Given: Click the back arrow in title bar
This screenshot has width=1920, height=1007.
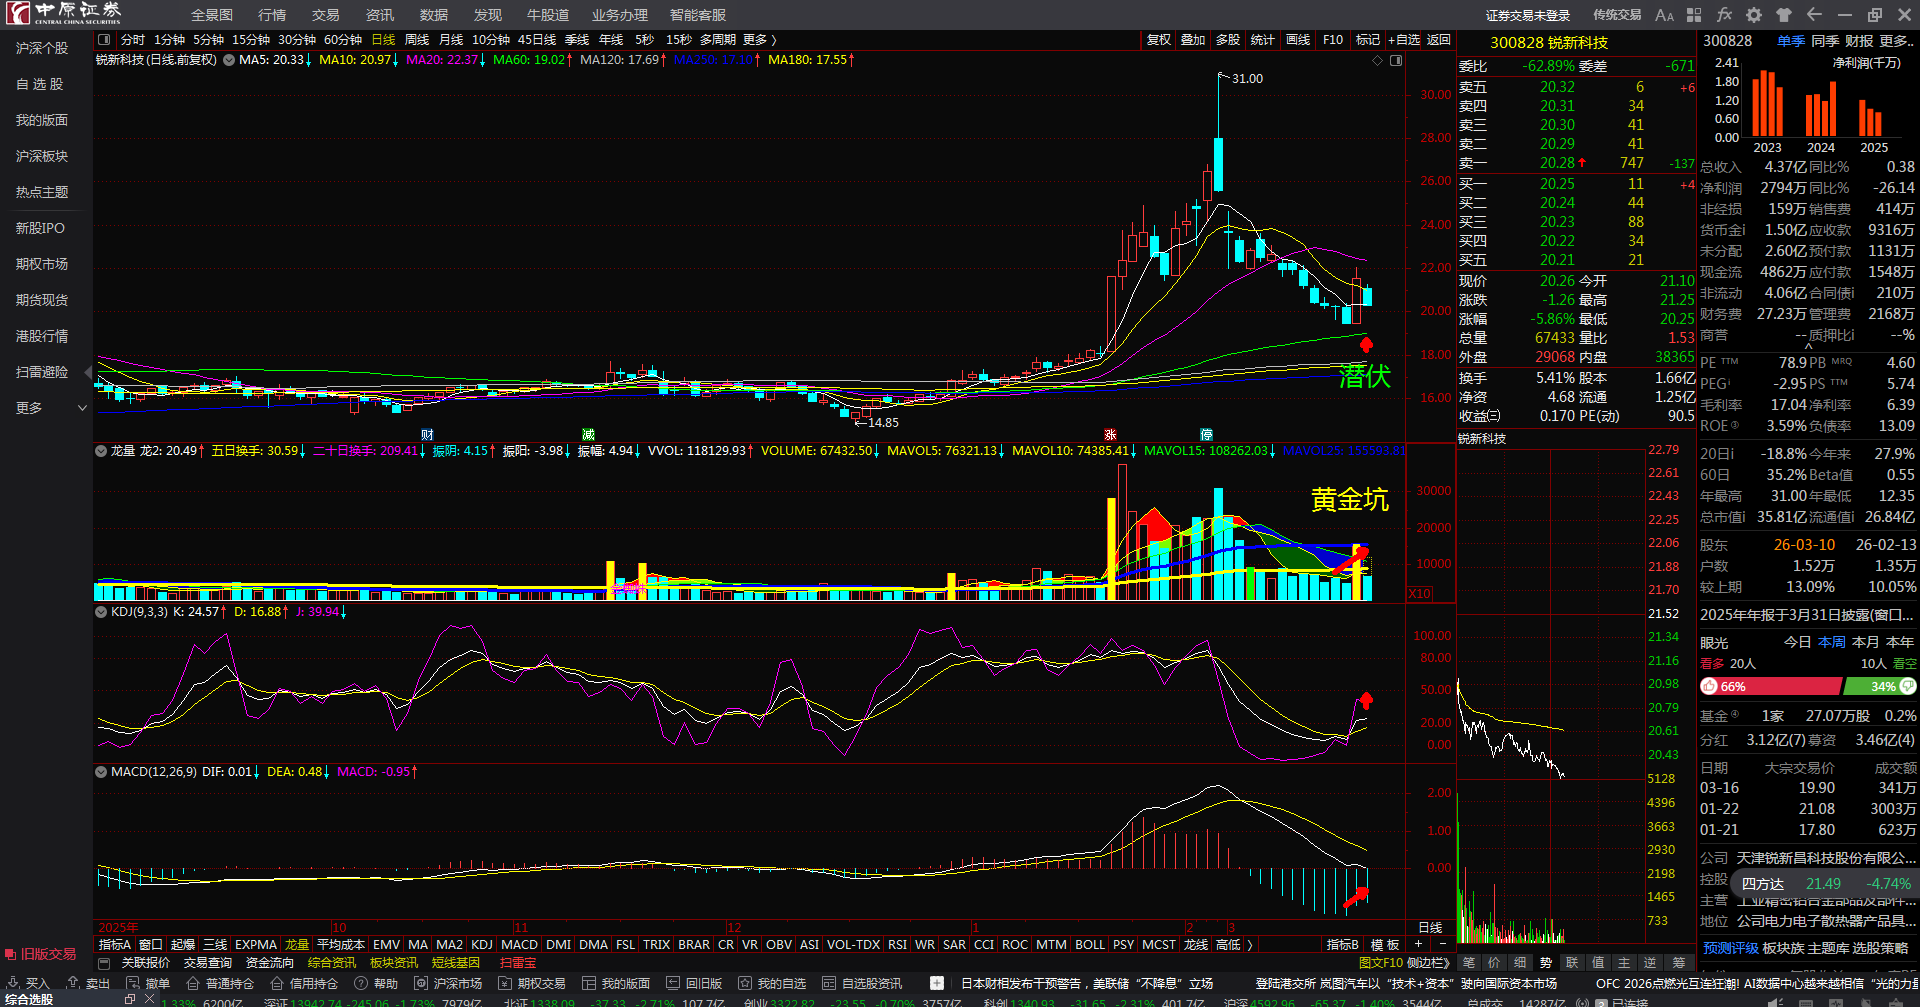Looking at the screenshot, I should pos(1814,15).
